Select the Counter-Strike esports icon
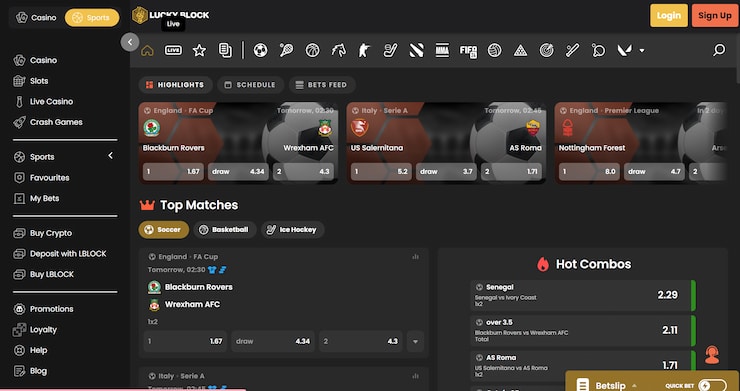This screenshot has height=391, width=740. pyautogui.click(x=364, y=50)
